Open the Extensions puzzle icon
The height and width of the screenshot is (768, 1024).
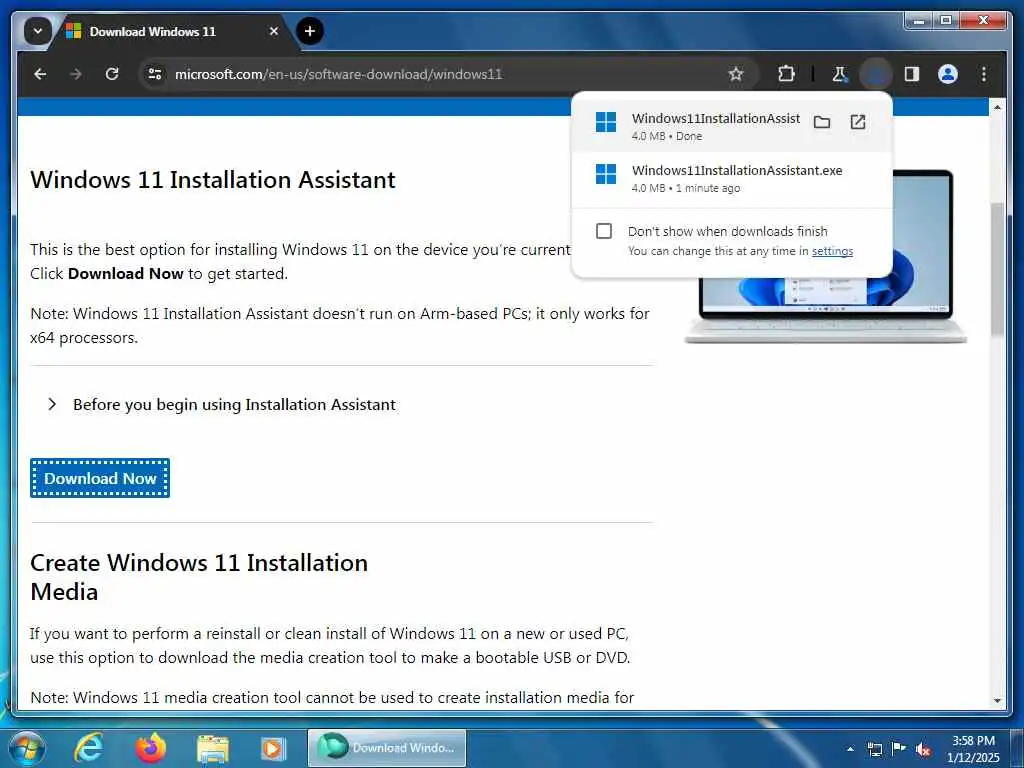[786, 74]
